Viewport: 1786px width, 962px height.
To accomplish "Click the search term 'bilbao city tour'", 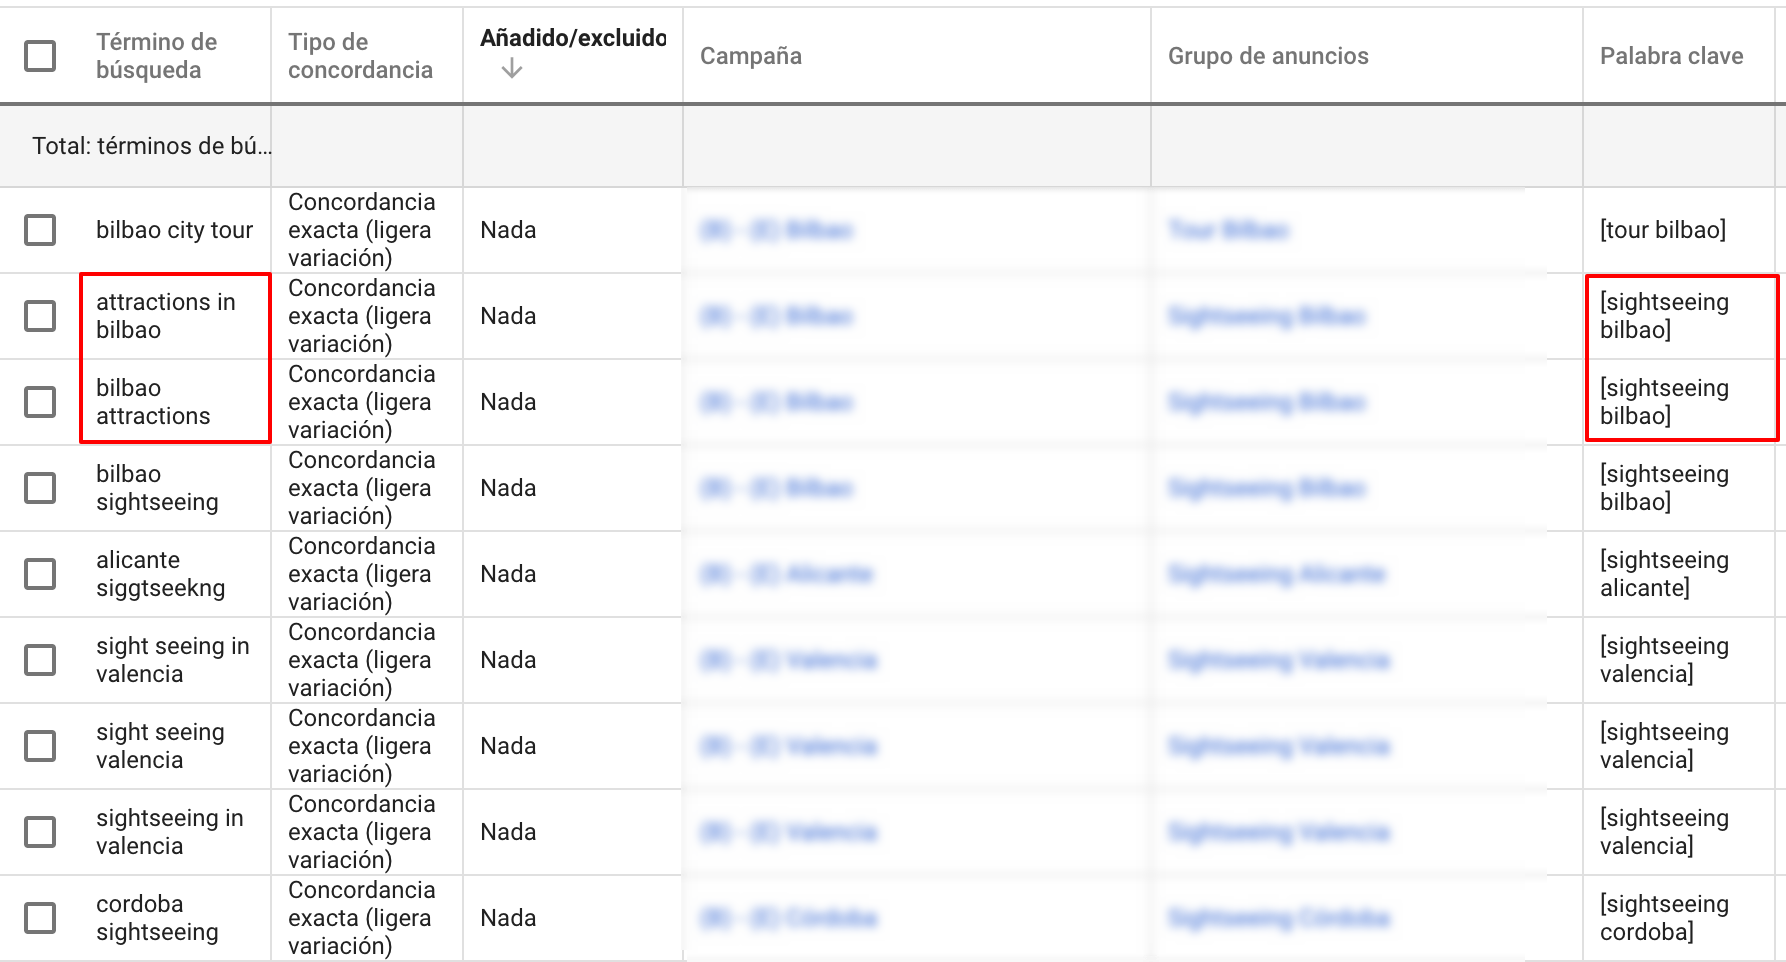I will pyautogui.click(x=175, y=230).
